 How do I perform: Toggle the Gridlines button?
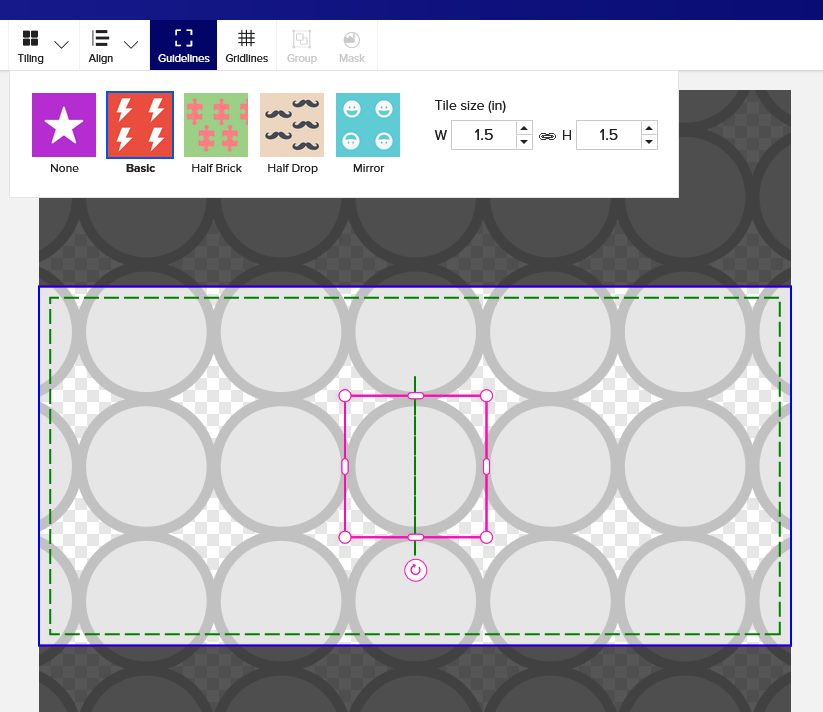(247, 45)
